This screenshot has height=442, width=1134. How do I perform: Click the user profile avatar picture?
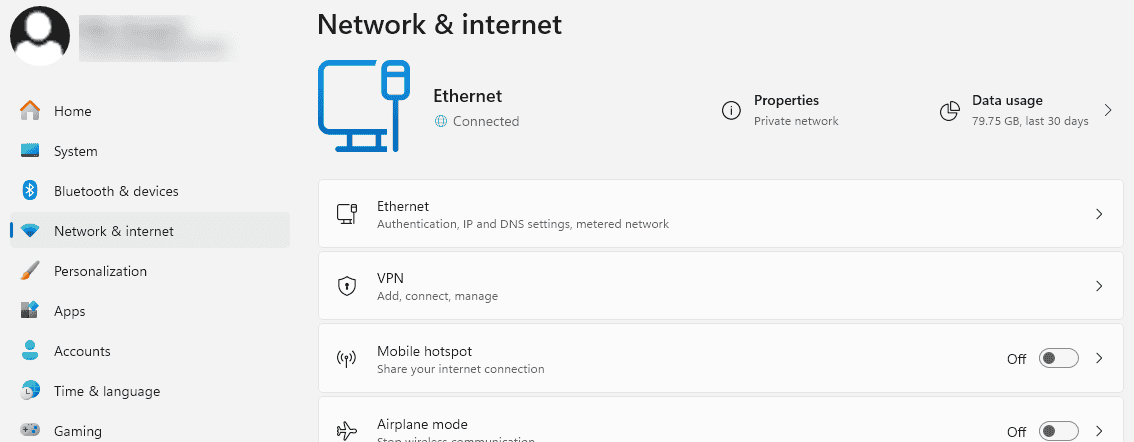pyautogui.click(x=40, y=35)
